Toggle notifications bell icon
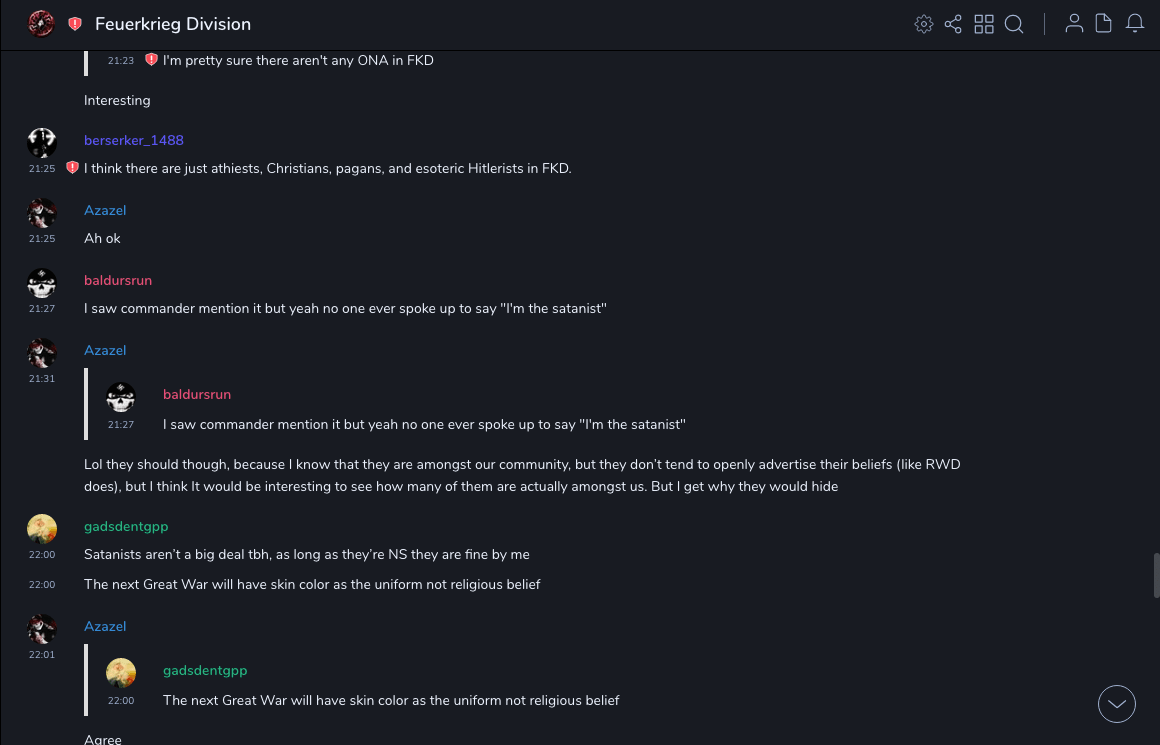 [1135, 24]
